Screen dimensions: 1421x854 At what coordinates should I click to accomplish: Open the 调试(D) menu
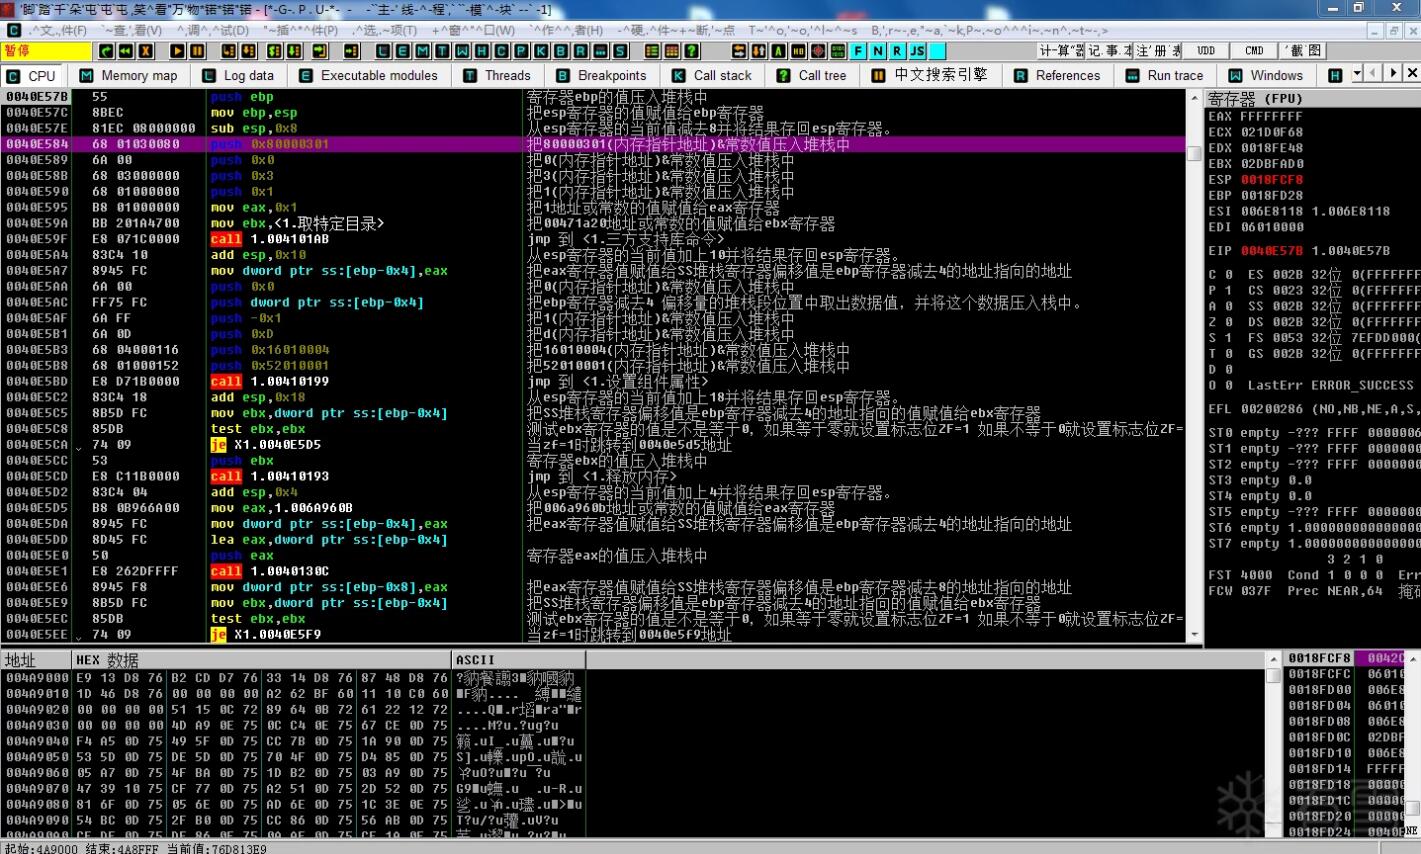click(x=214, y=31)
